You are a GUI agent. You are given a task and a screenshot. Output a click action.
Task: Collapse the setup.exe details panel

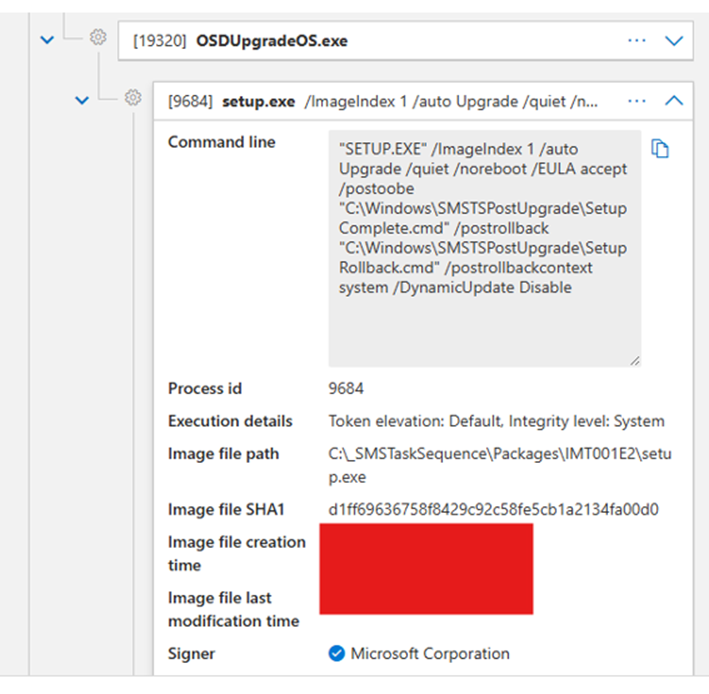674,100
